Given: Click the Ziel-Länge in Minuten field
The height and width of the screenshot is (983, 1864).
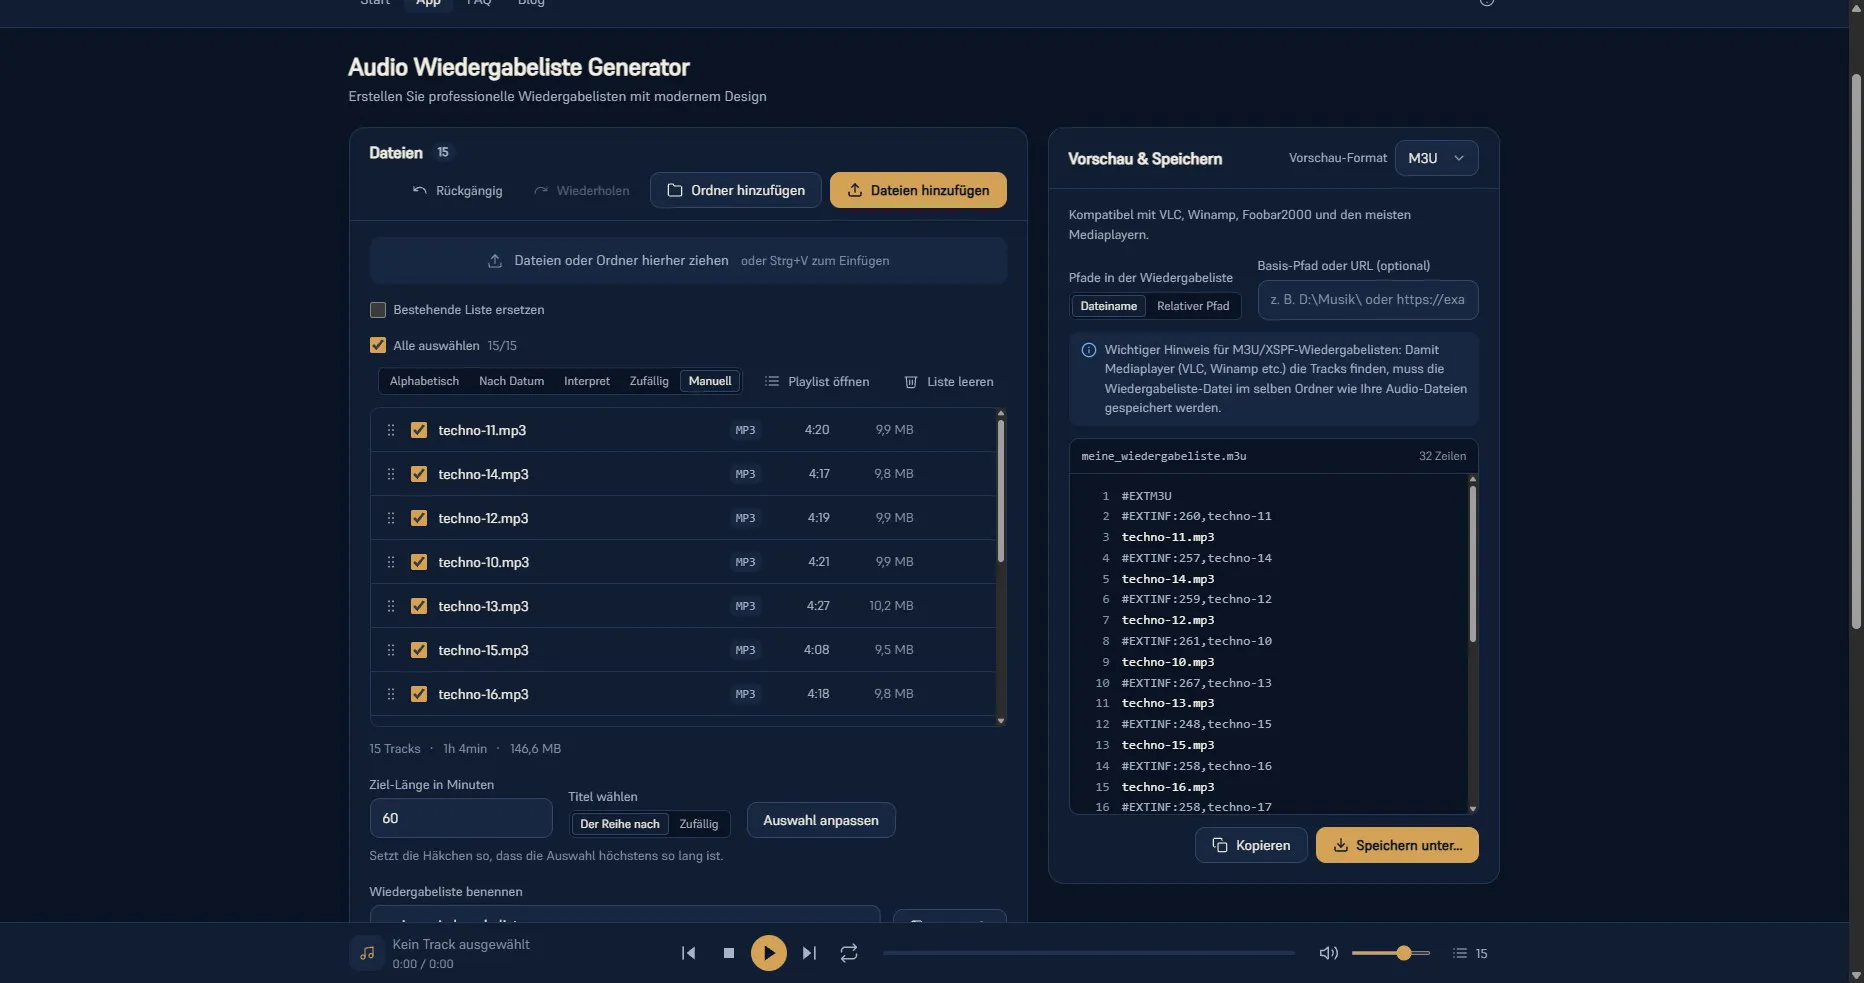Looking at the screenshot, I should [461, 818].
